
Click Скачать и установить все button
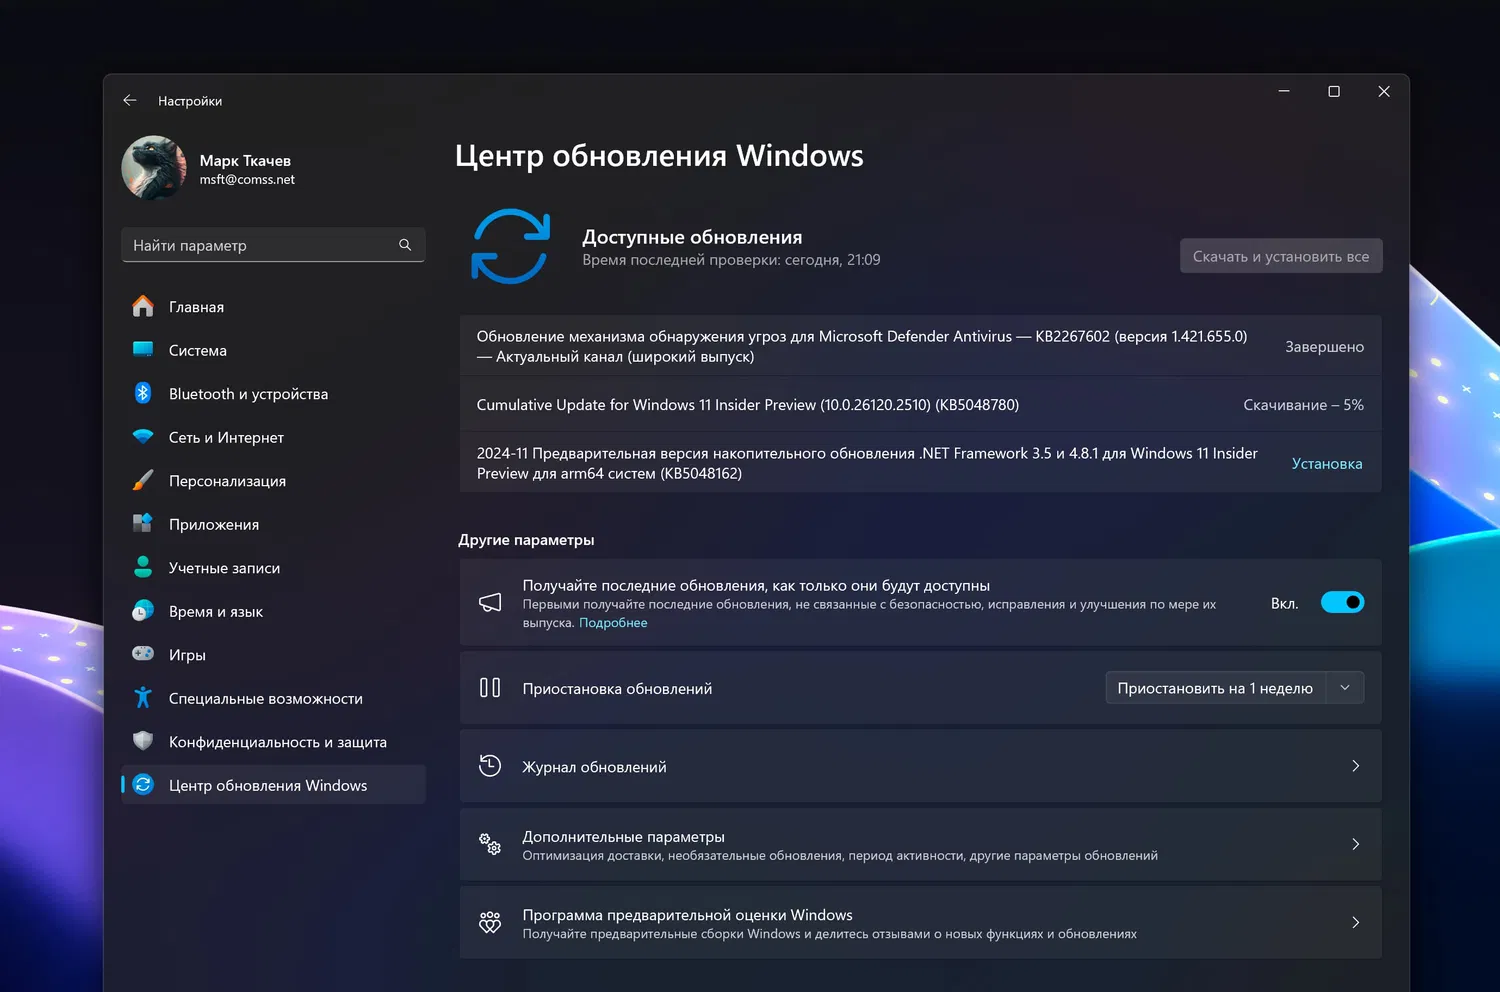(1281, 256)
